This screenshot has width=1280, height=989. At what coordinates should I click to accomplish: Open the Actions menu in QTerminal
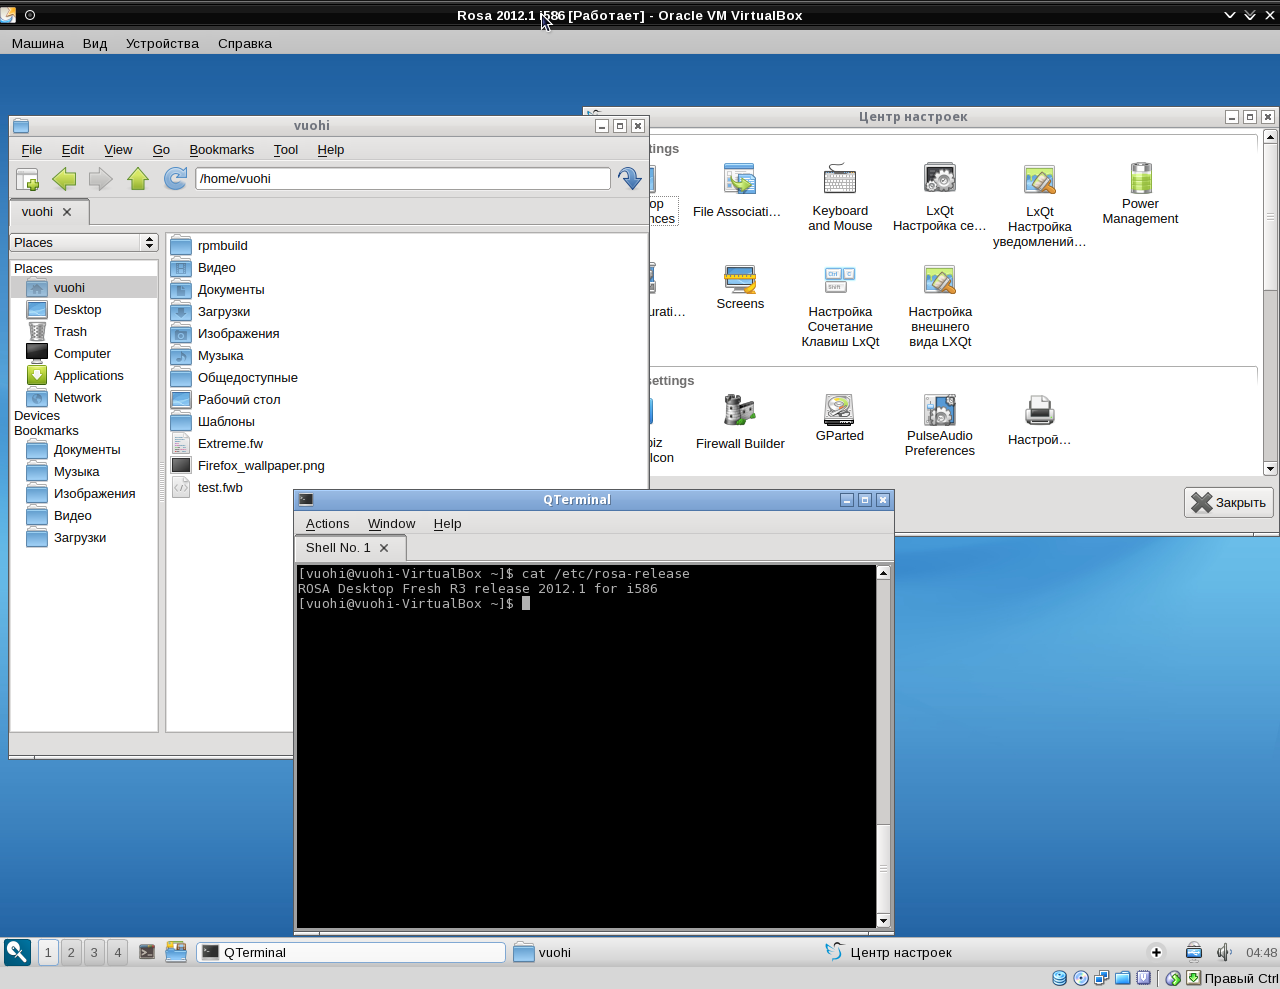pos(327,524)
